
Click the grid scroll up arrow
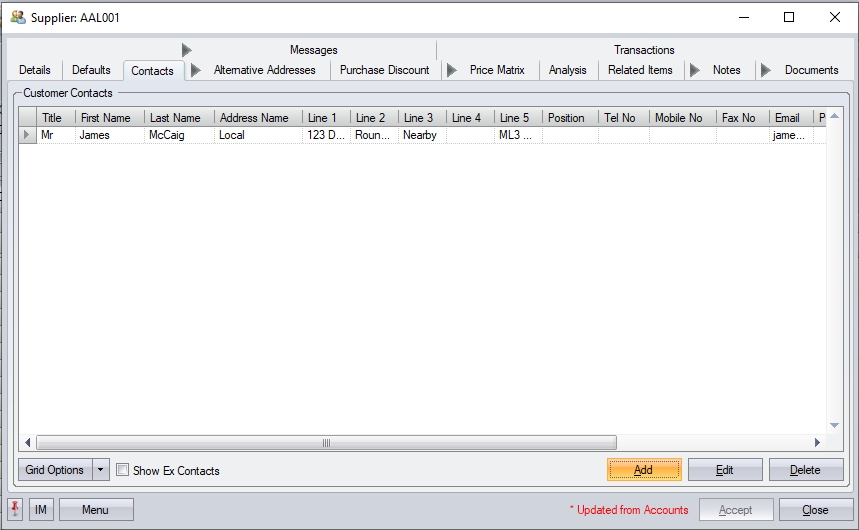coord(834,116)
